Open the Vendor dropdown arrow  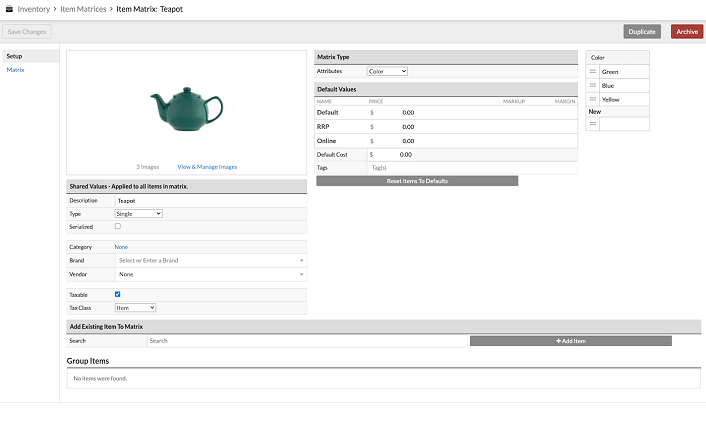[301, 274]
